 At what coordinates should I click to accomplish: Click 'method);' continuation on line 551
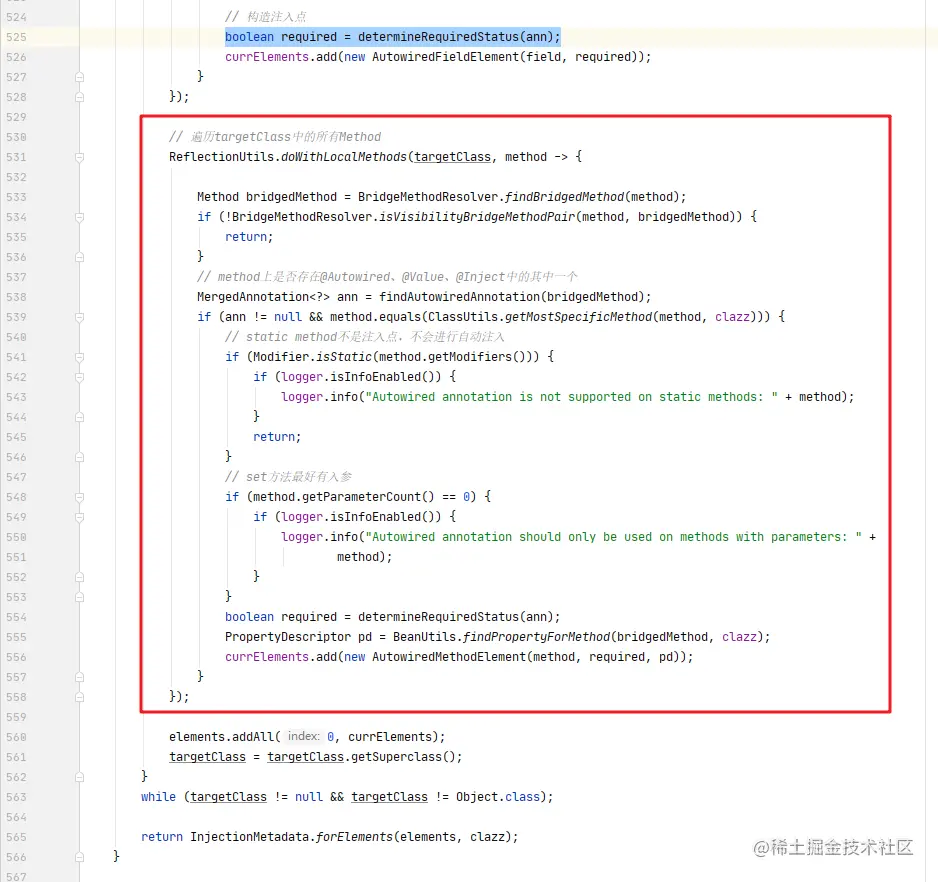click(x=365, y=557)
